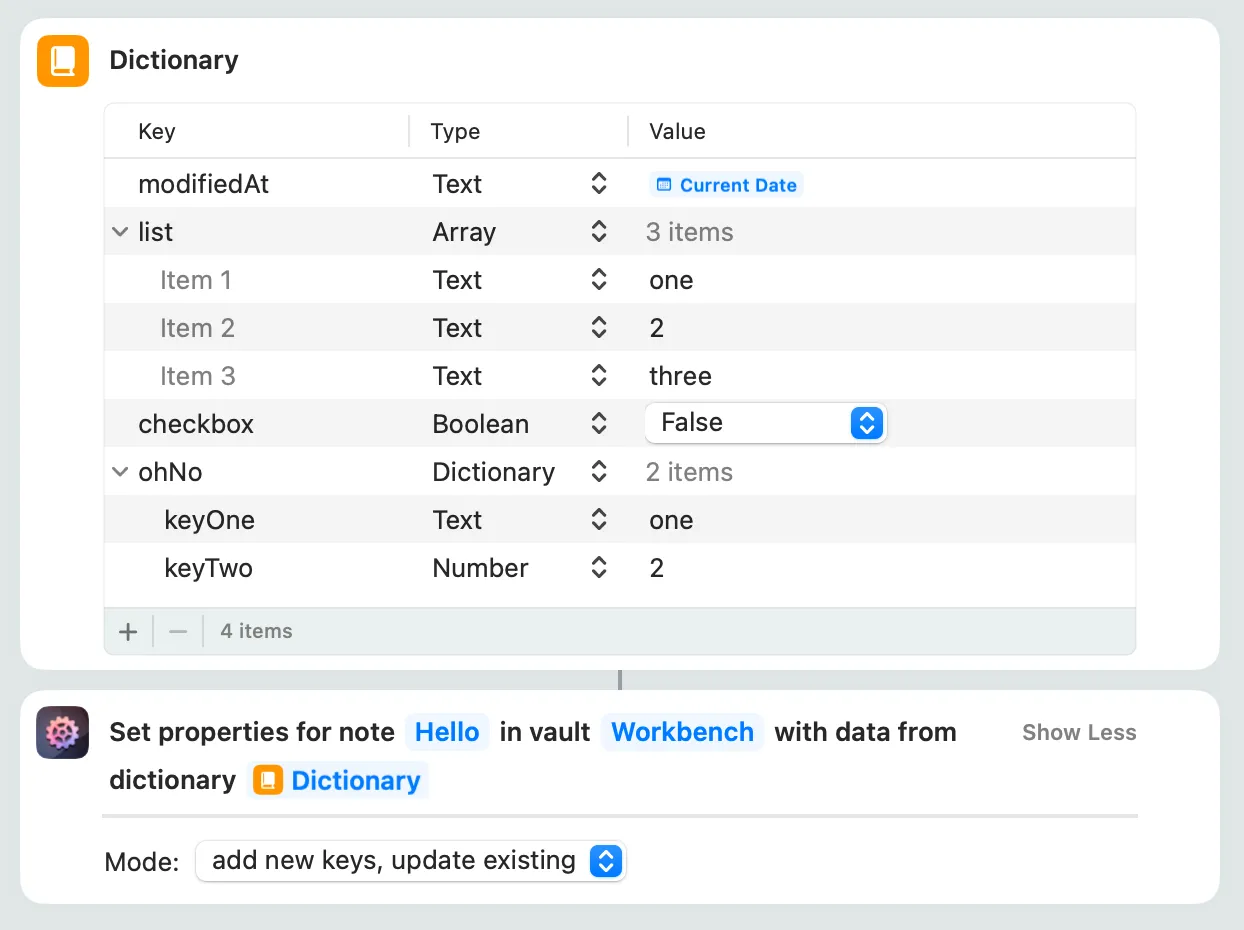Click the Actions for Obsidian gear icon
The width and height of the screenshot is (1244, 930).
coord(63,733)
